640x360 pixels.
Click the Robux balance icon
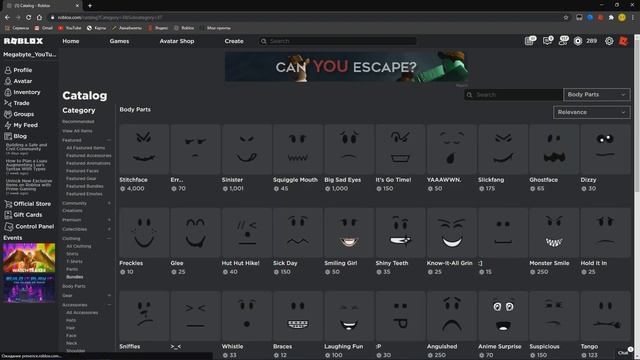pos(578,41)
